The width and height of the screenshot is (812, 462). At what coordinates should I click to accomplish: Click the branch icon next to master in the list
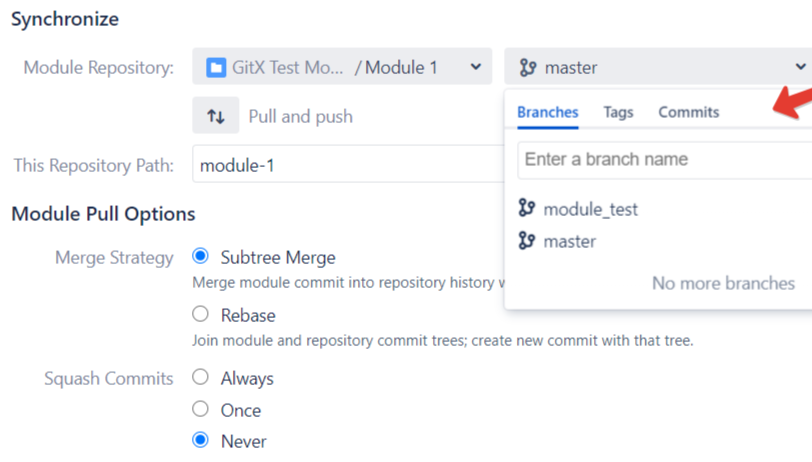tap(527, 241)
